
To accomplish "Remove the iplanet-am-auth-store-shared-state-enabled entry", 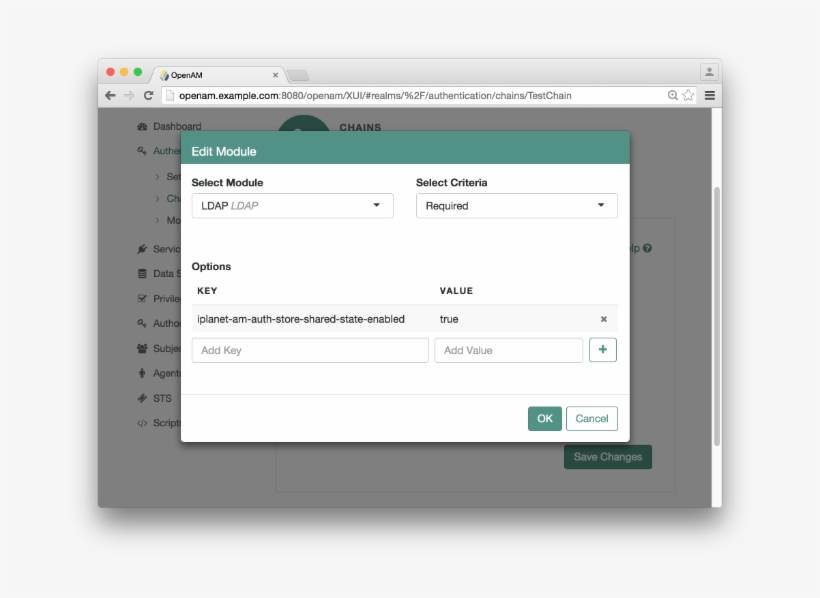I will point(603,319).
